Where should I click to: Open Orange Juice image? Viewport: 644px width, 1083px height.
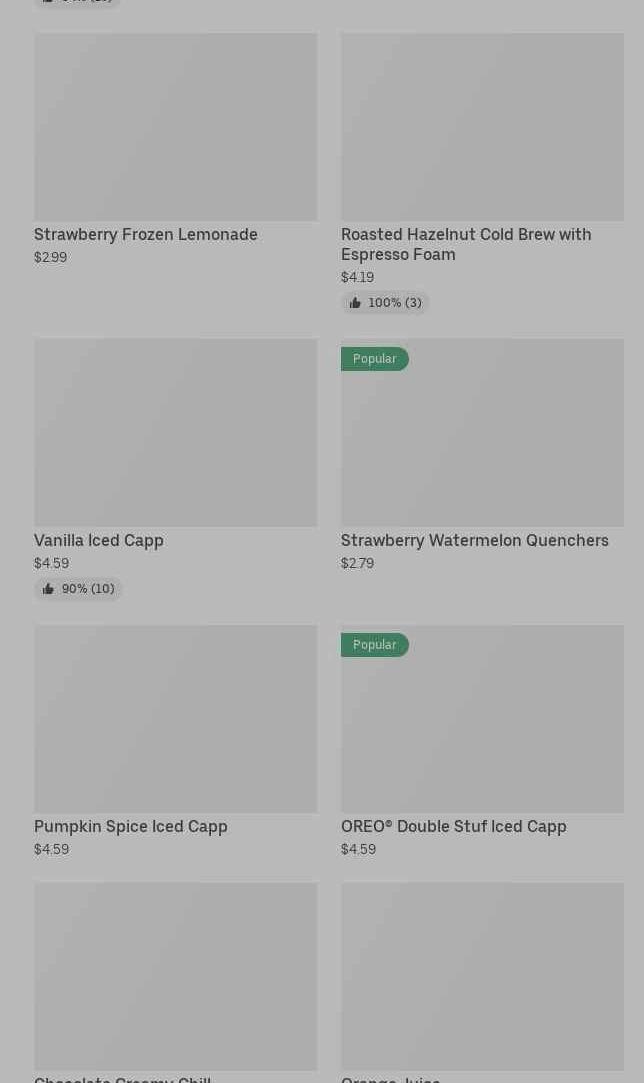pos(482,975)
